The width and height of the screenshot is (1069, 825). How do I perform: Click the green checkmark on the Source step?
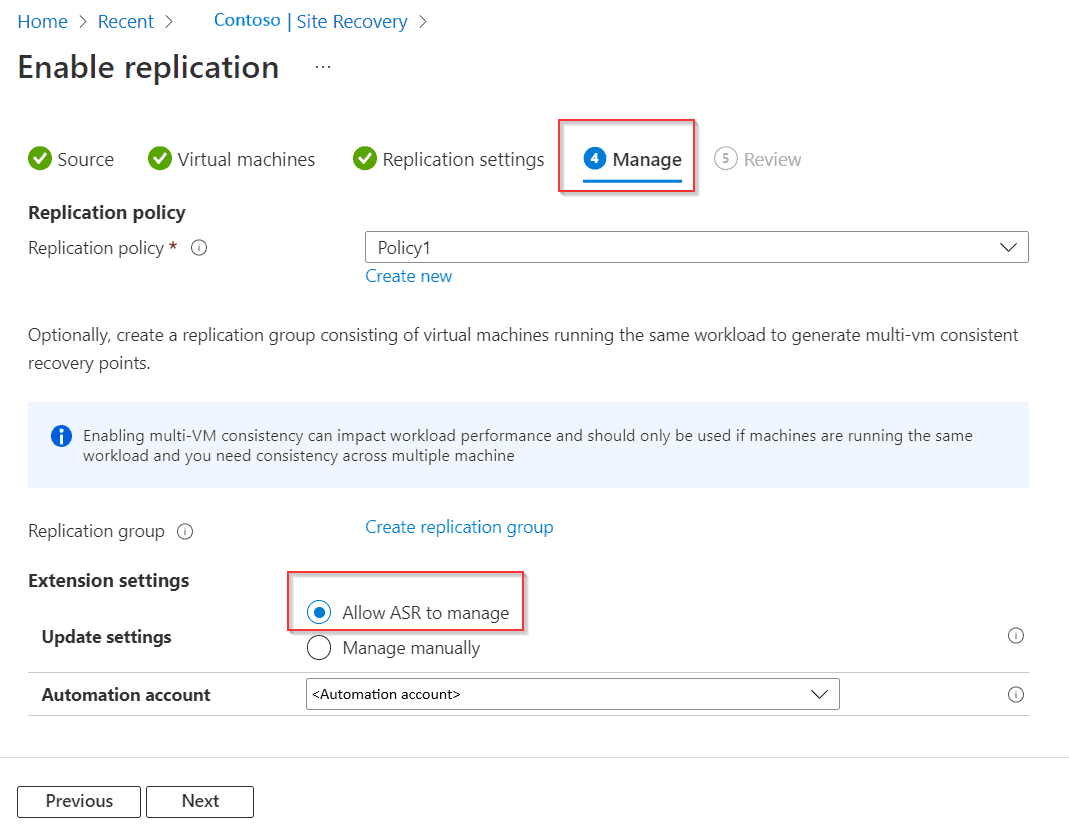tap(39, 158)
